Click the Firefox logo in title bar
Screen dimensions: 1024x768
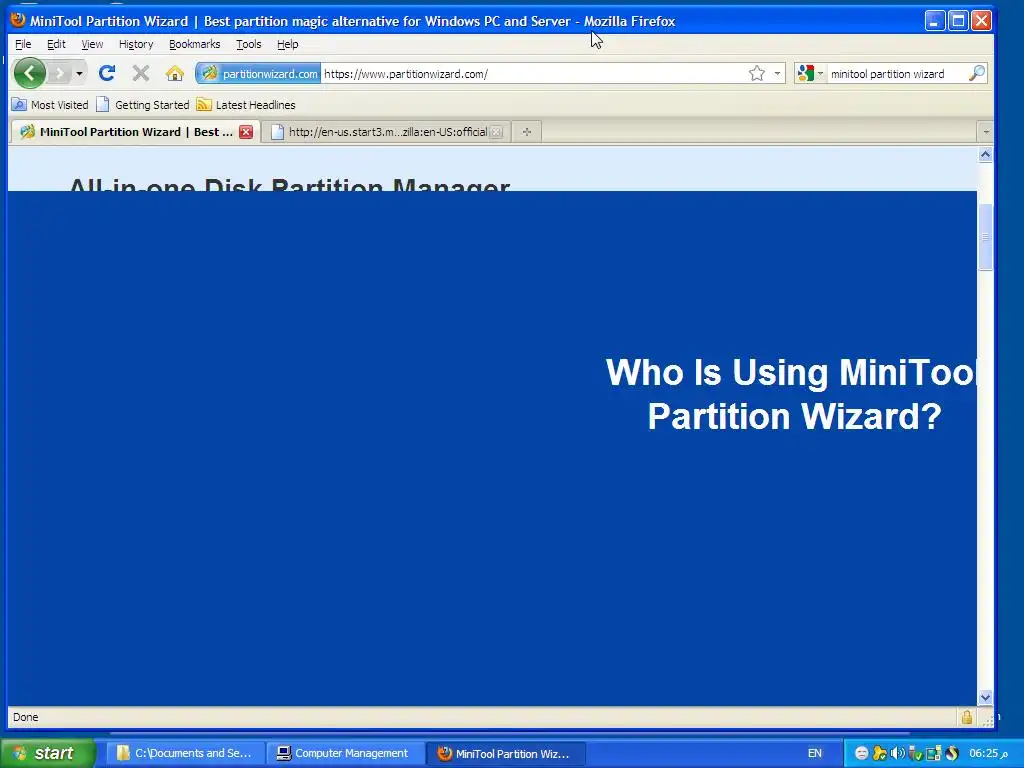(18, 20)
